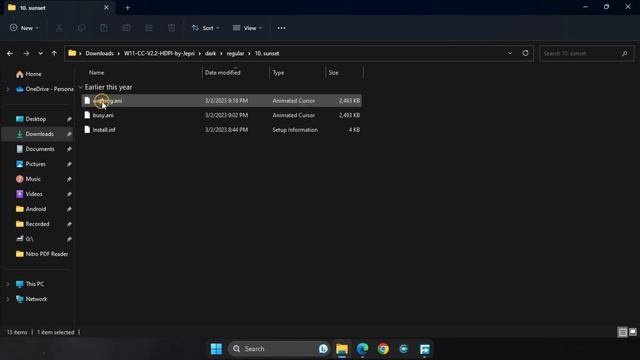The image size is (640, 360).
Task: Expand the address bar history dropdown
Action: pyautogui.click(x=510, y=53)
